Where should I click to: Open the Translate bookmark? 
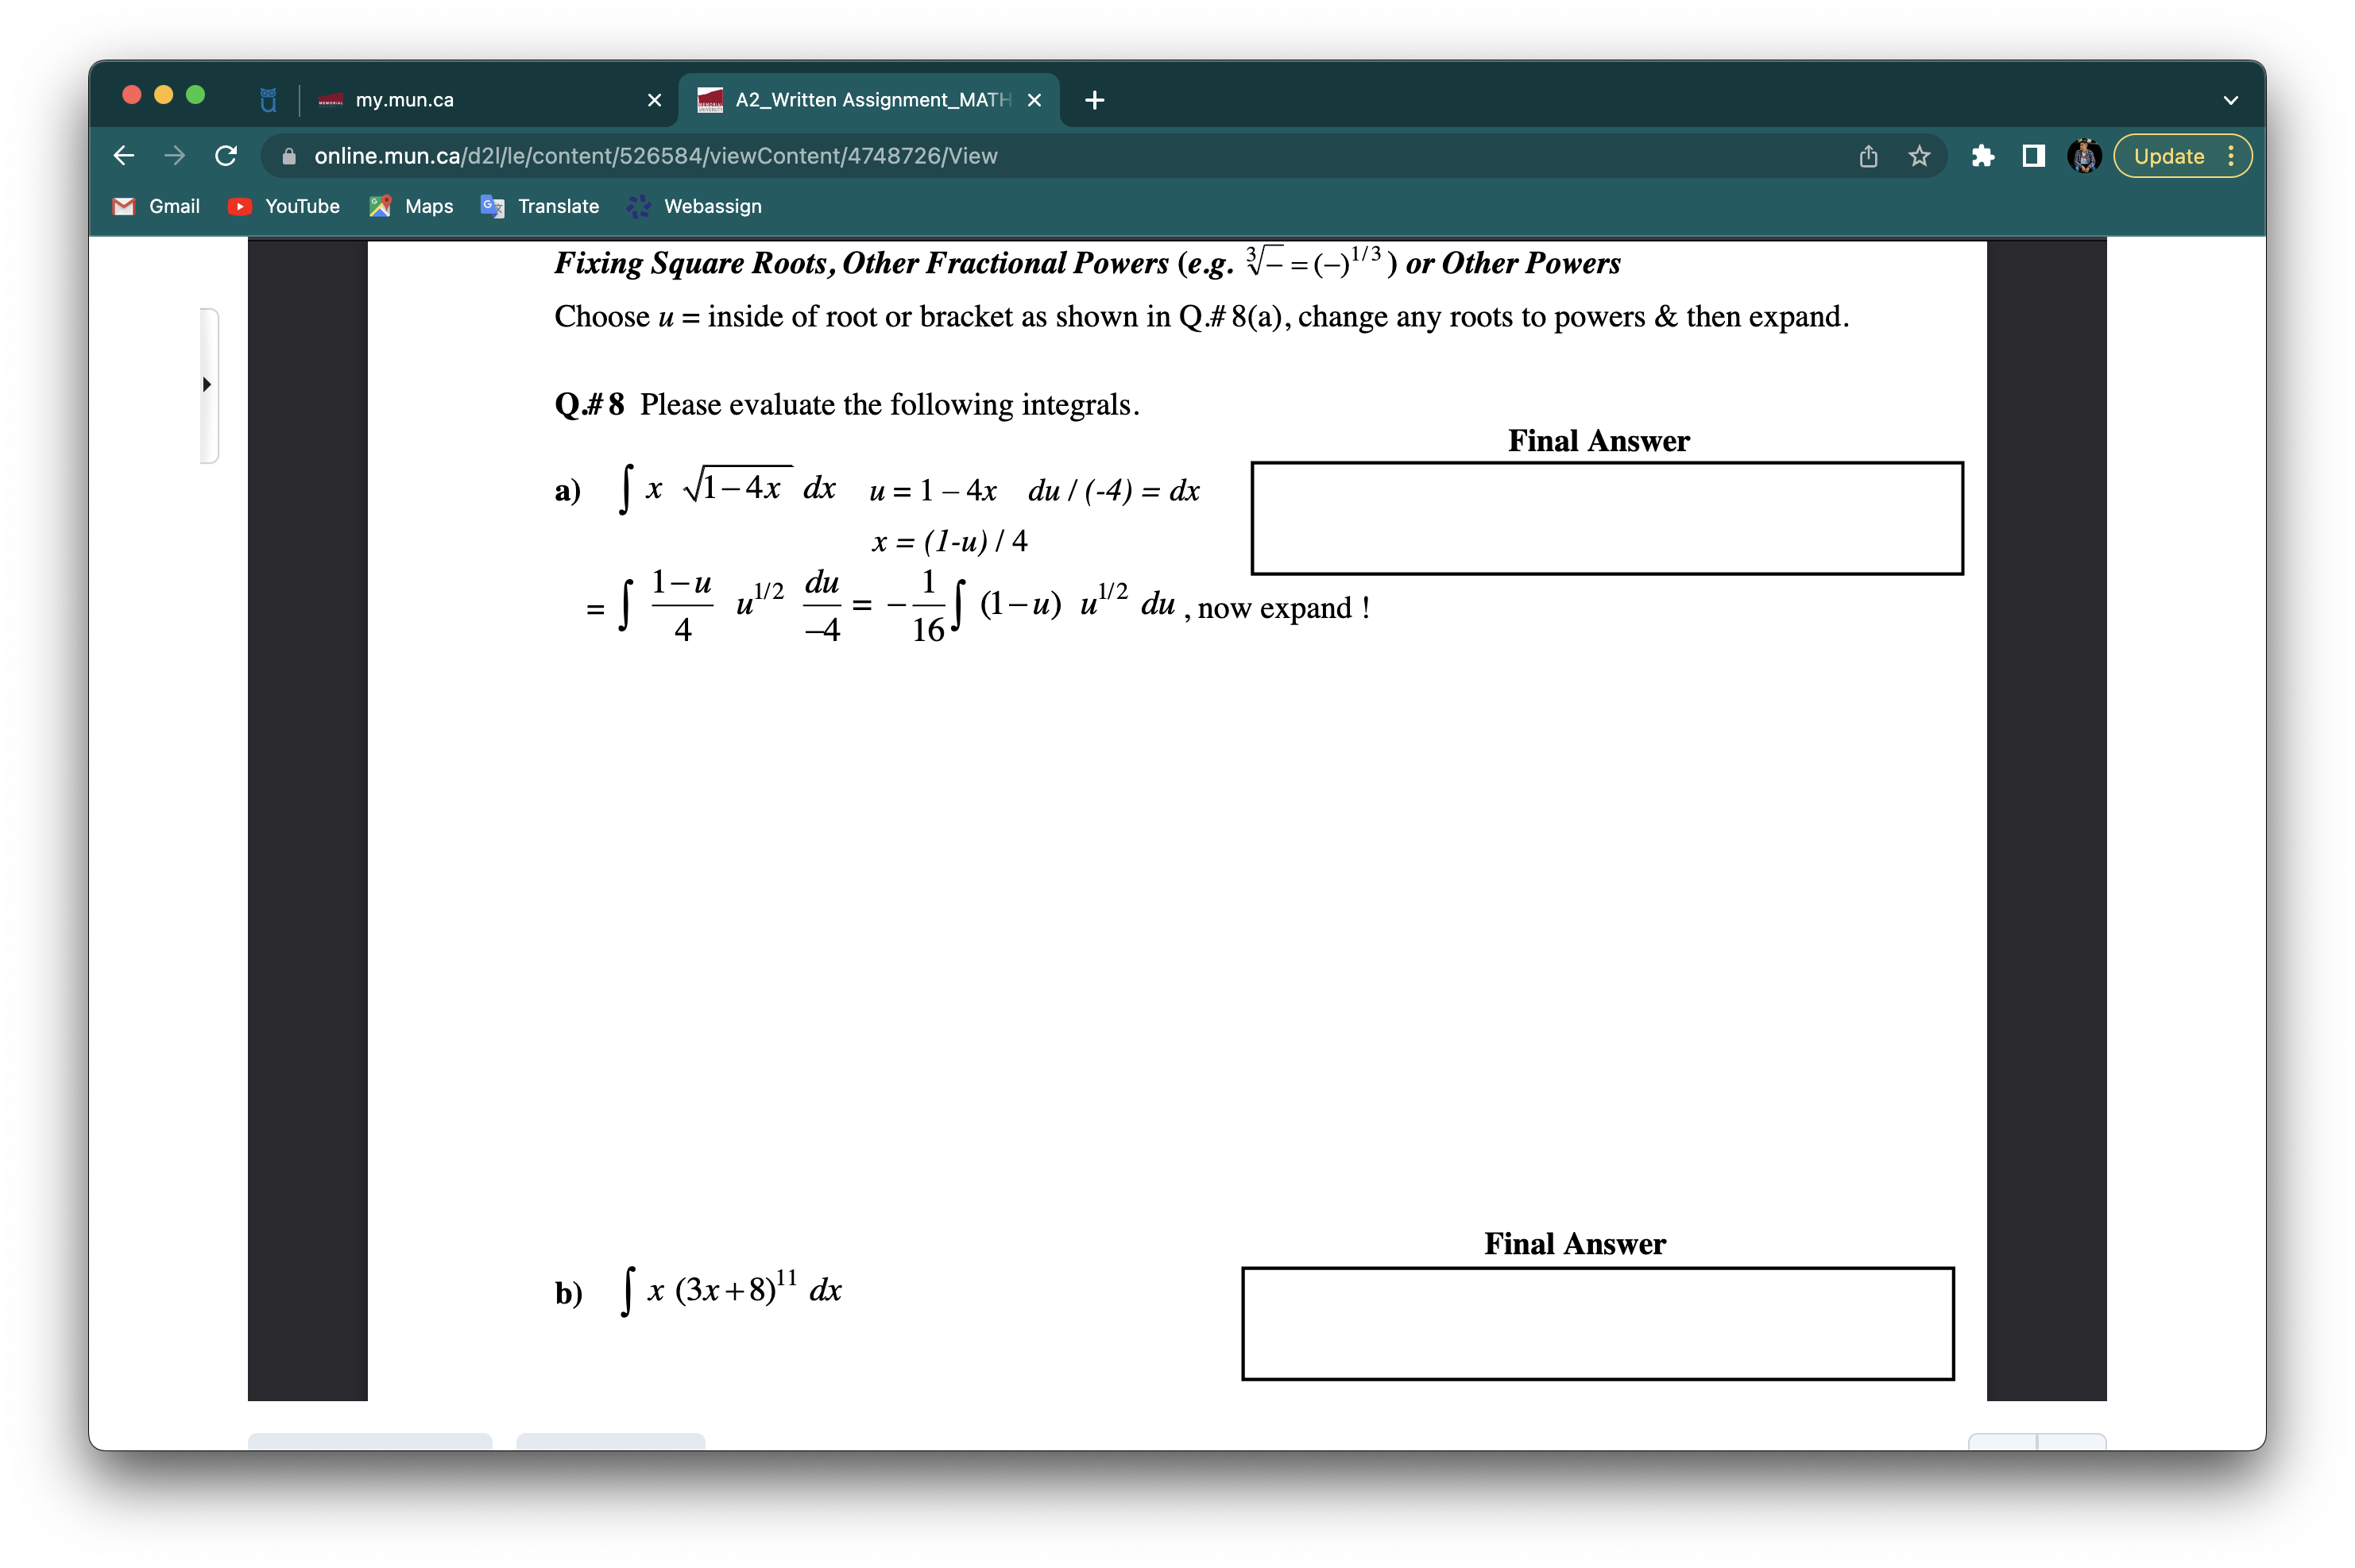tap(539, 206)
